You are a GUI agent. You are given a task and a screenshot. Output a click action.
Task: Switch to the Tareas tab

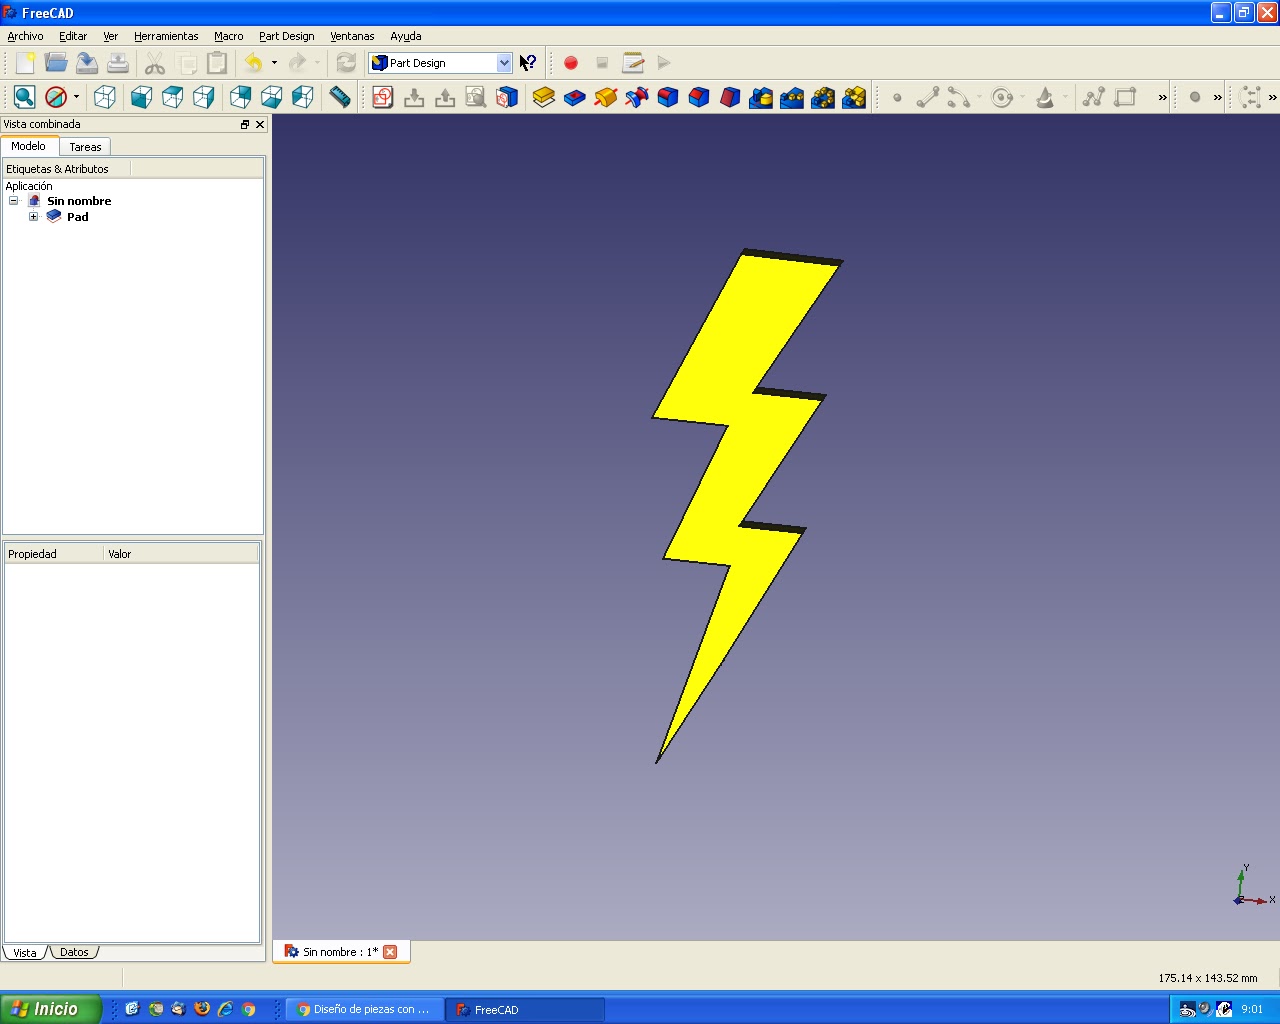[85, 147]
